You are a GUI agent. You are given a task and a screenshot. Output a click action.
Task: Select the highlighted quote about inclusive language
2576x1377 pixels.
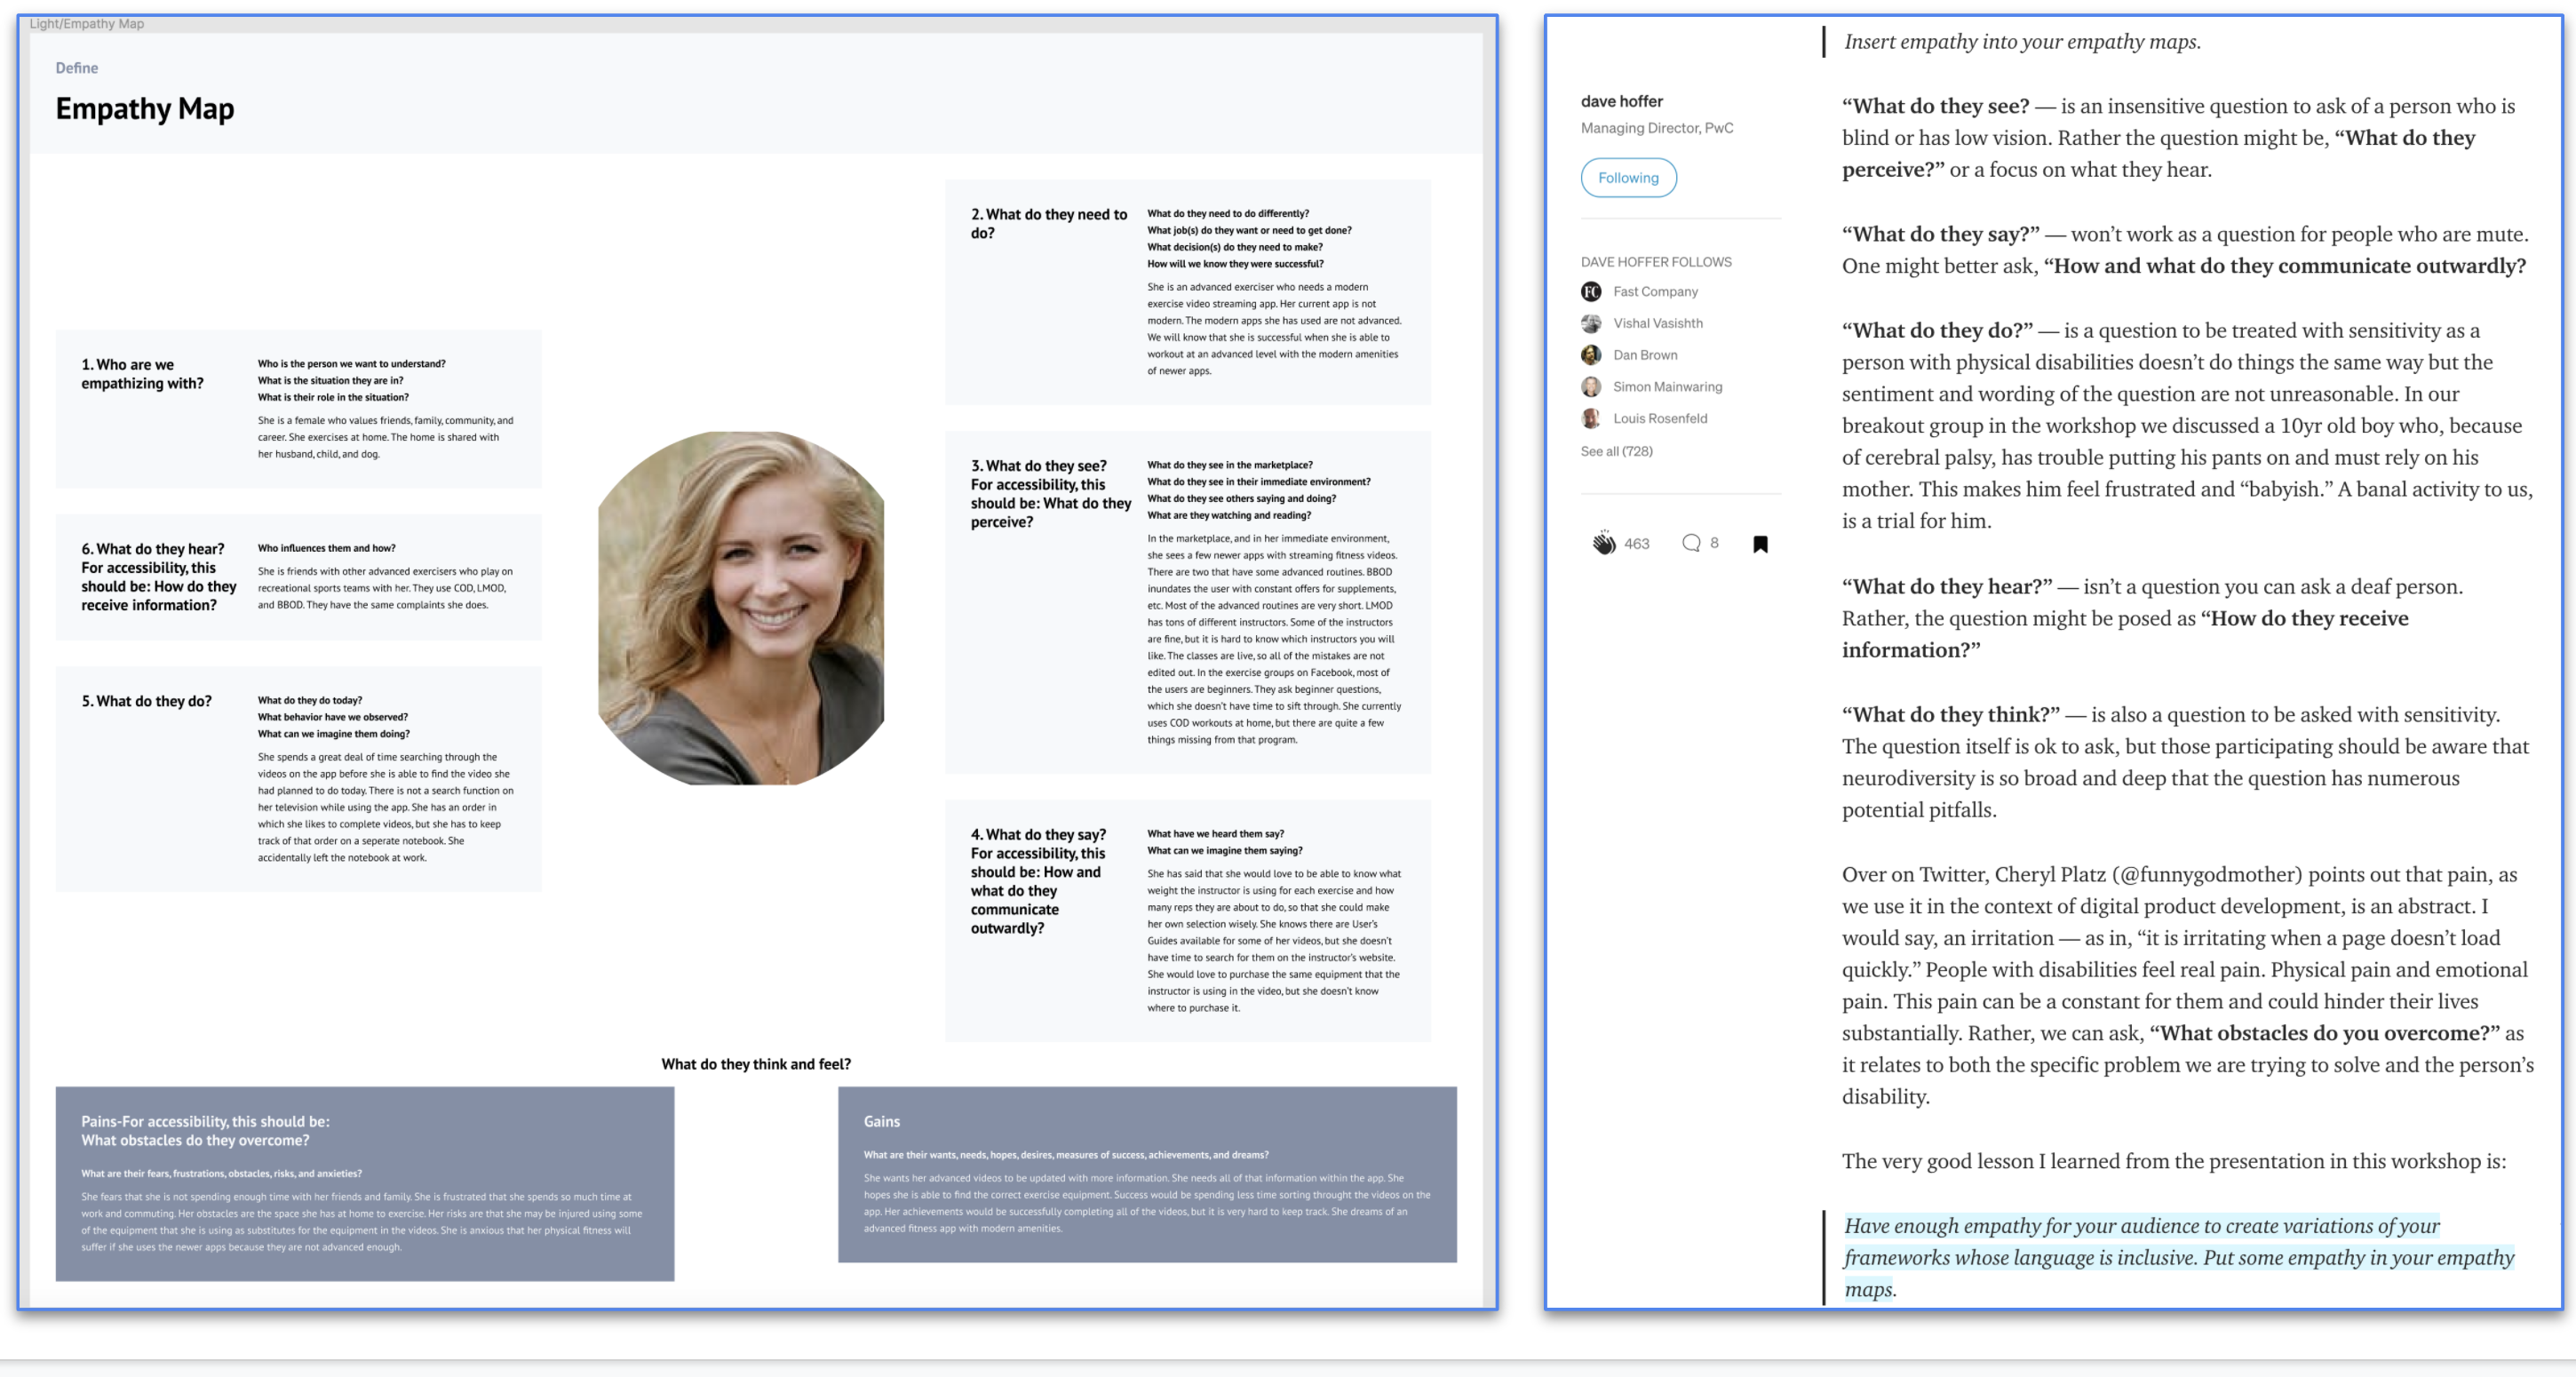[2150, 1257]
